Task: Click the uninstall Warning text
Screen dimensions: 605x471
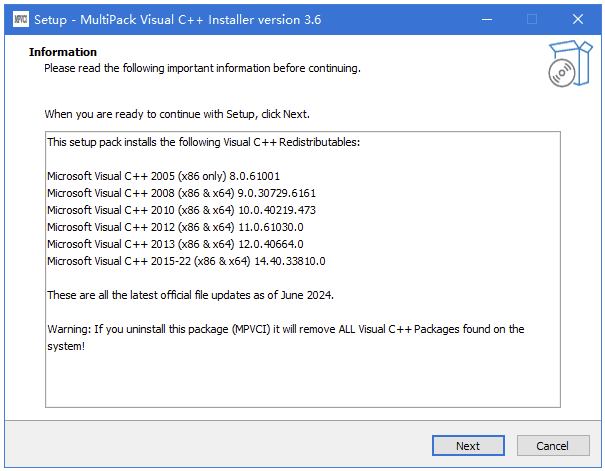Action: click(x=285, y=329)
